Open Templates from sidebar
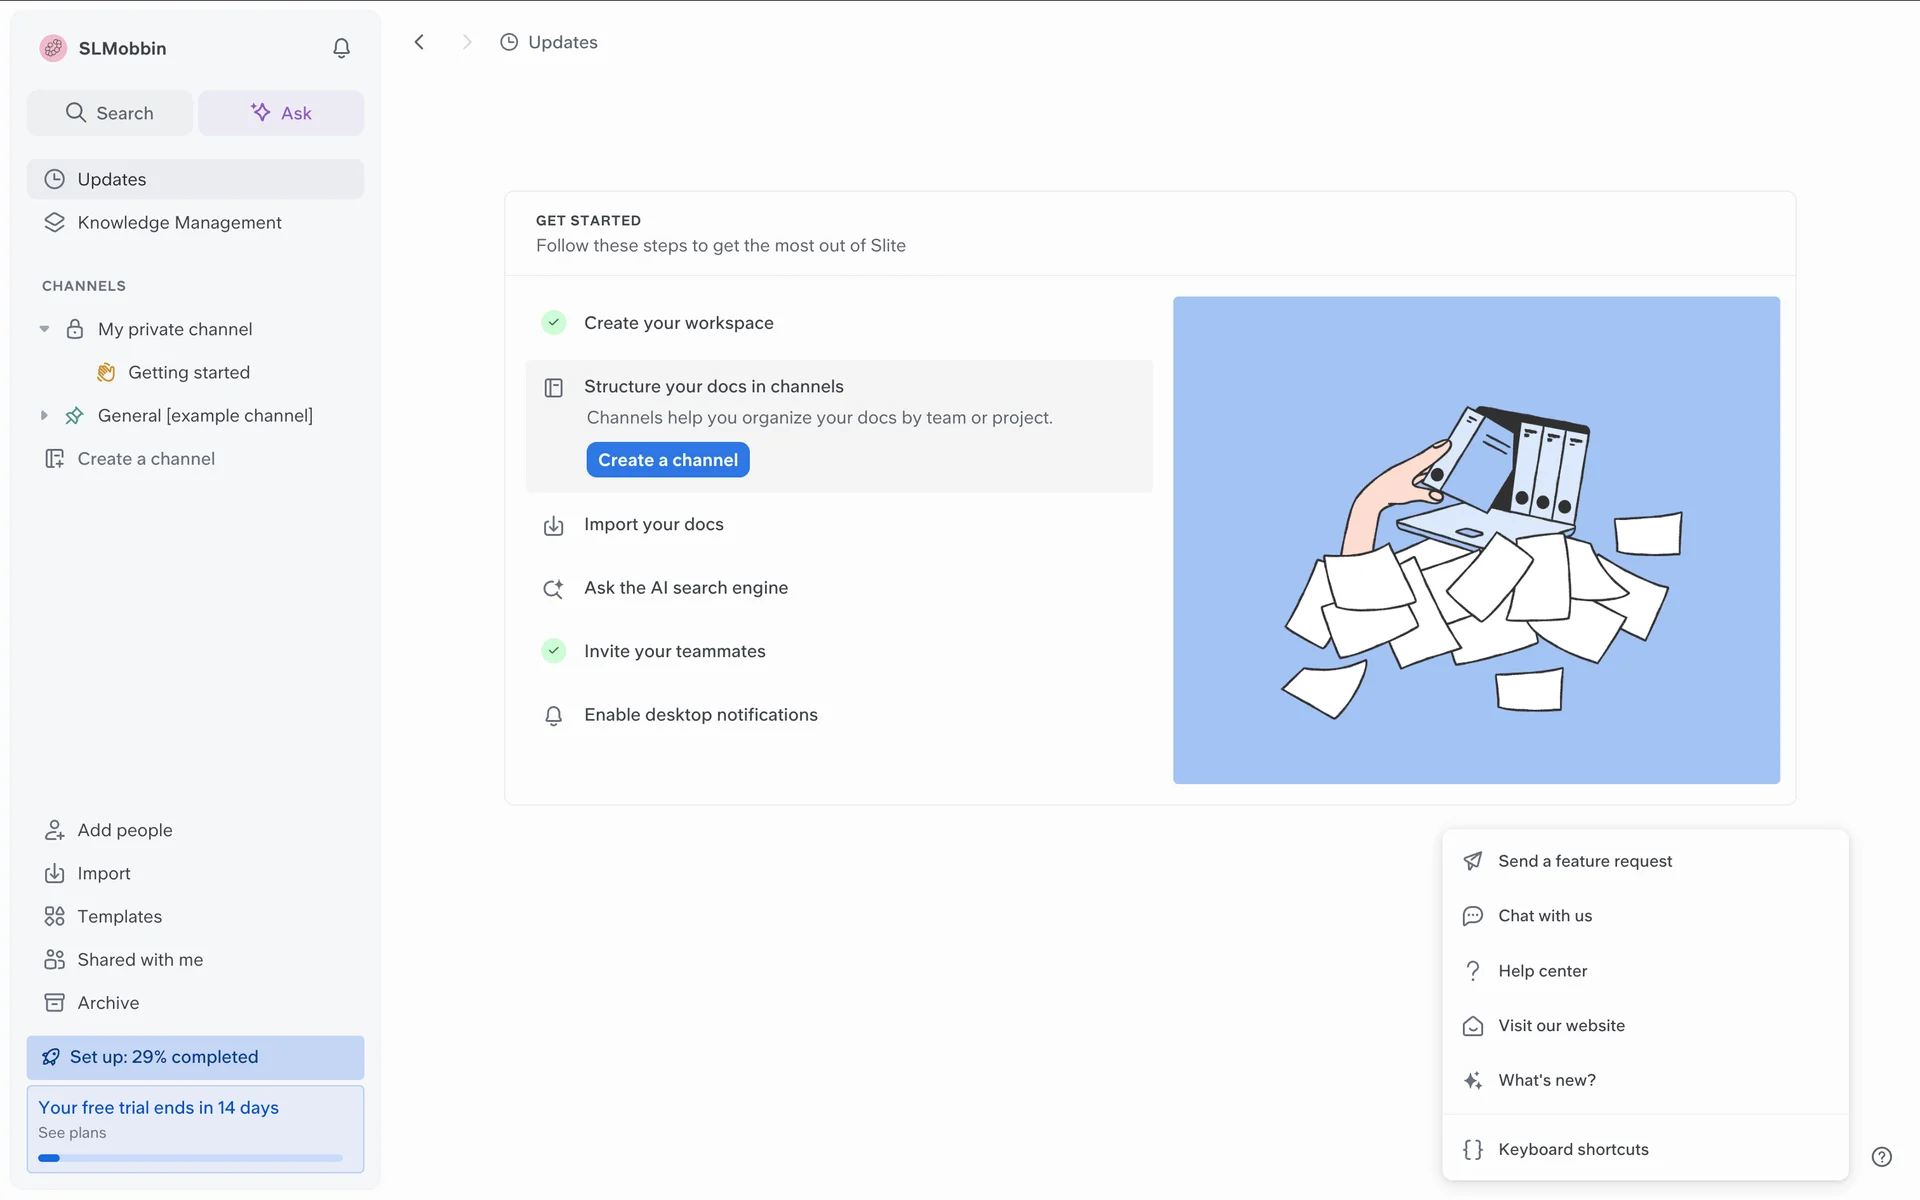 (119, 916)
